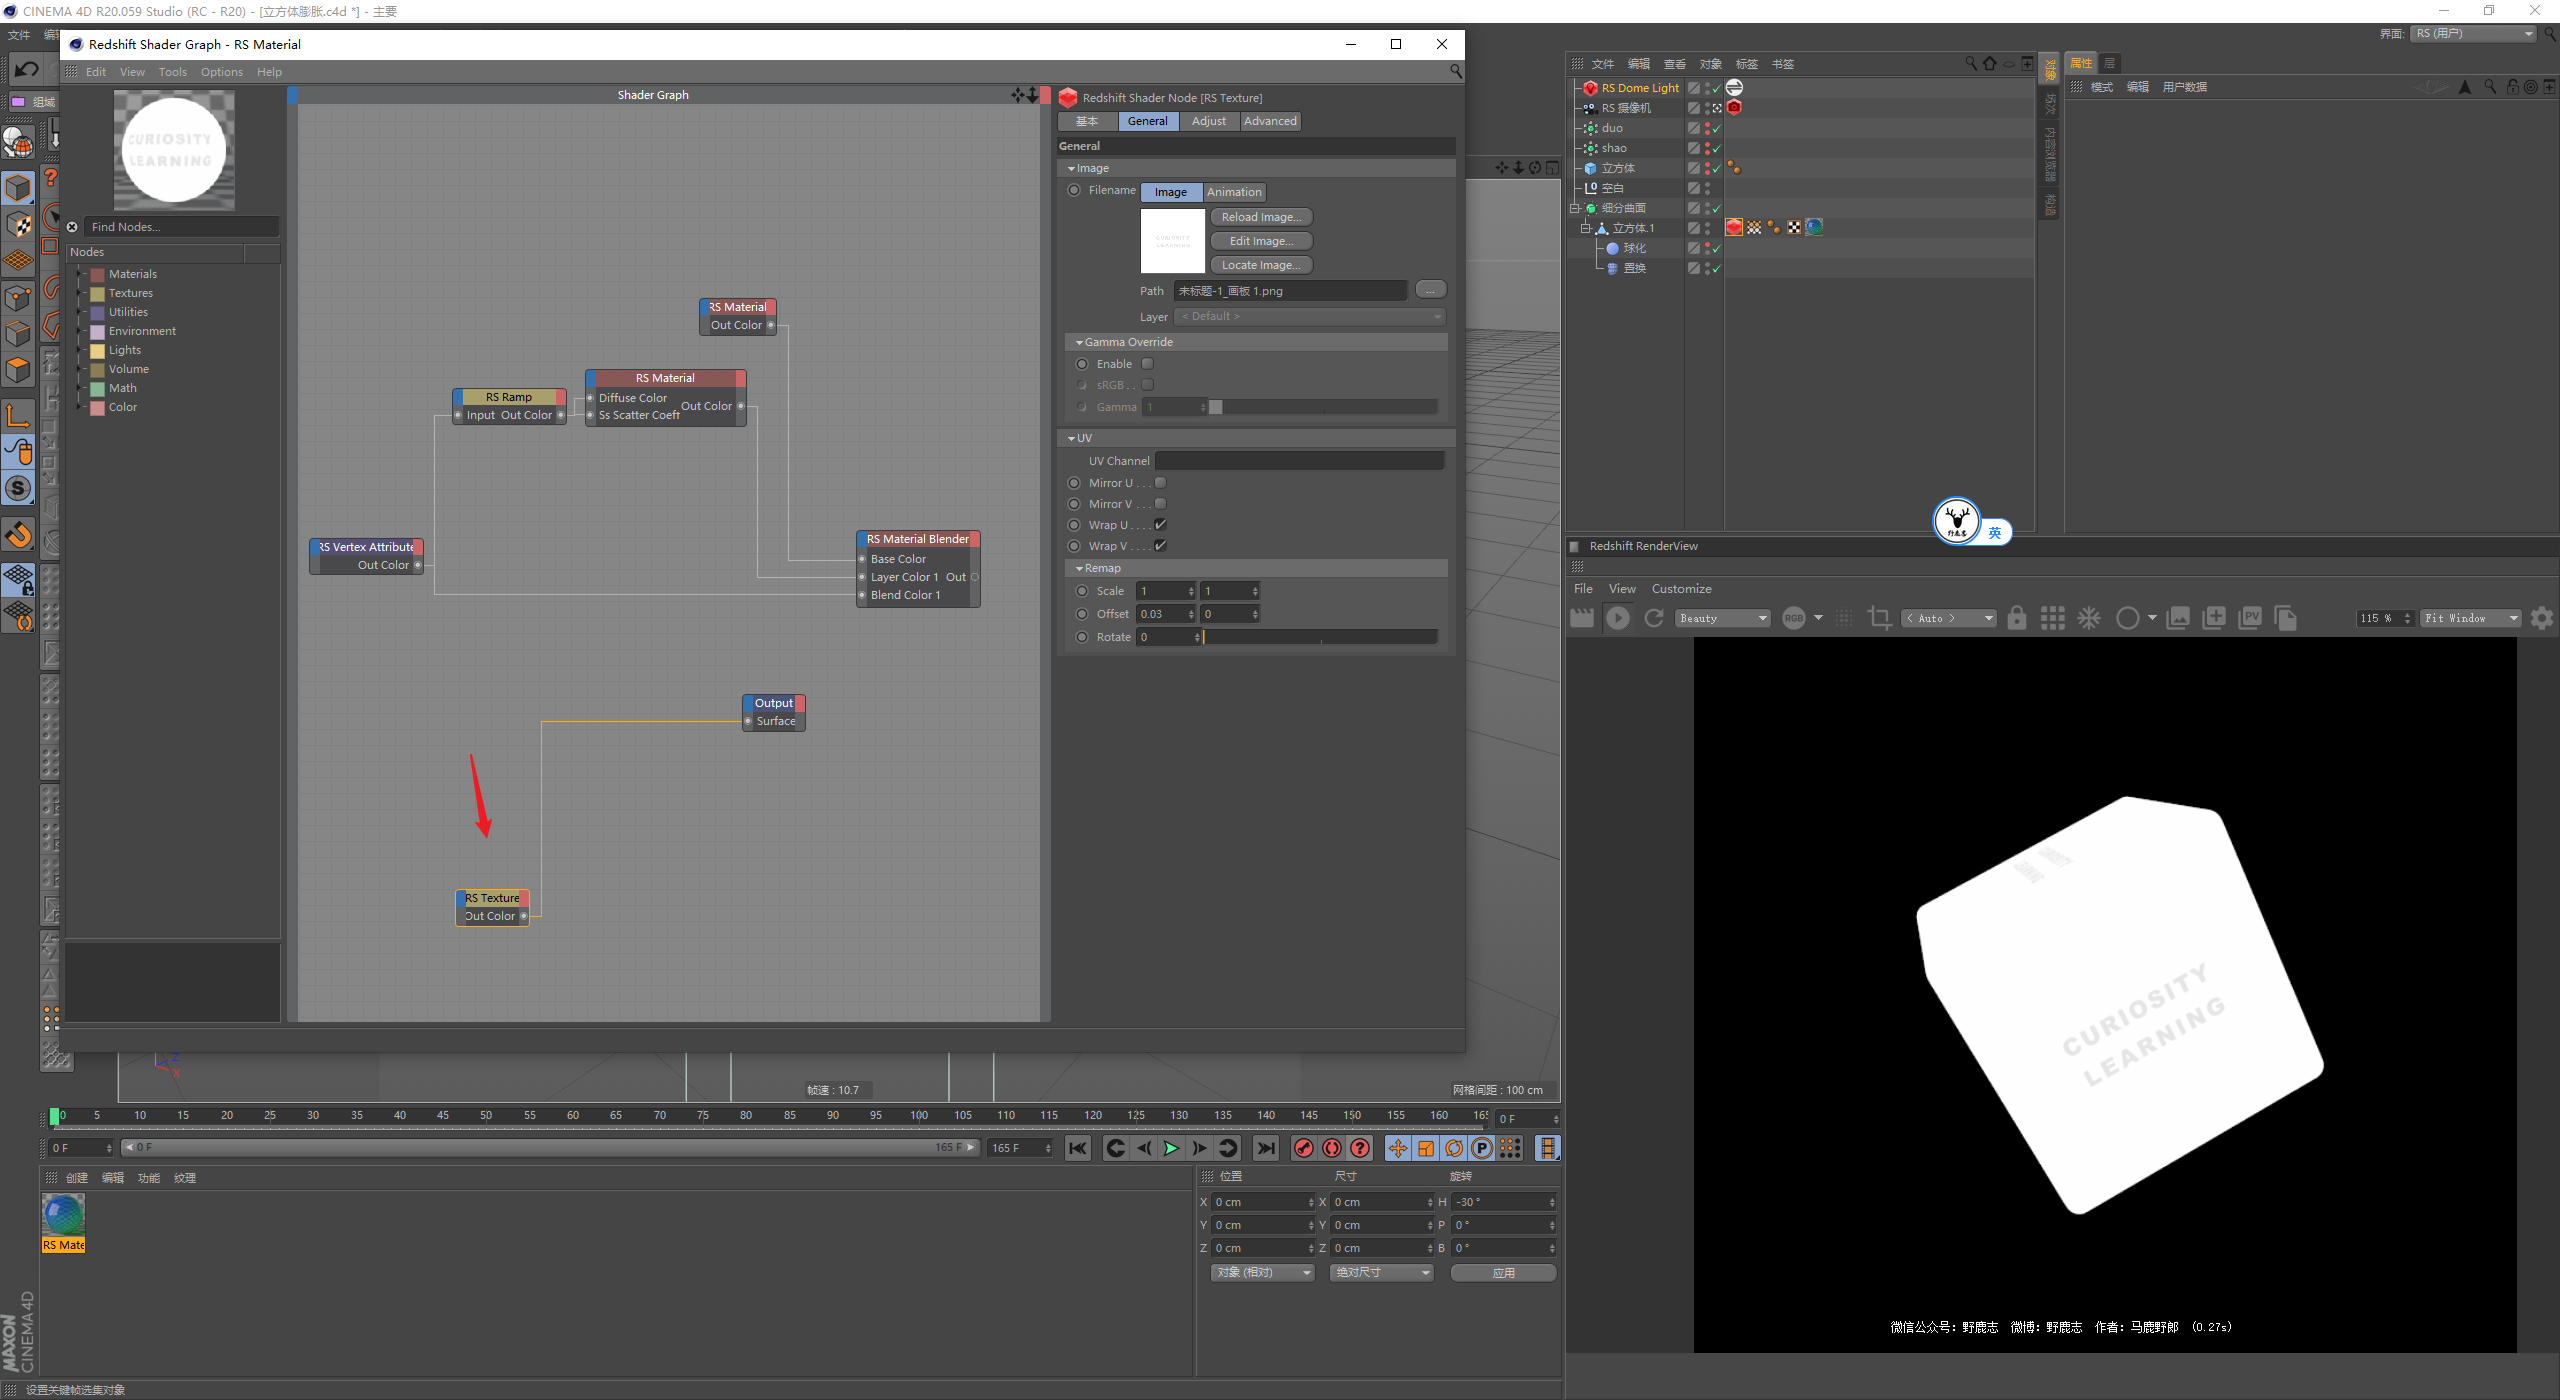This screenshot has height=1400, width=2560.
Task: Click the Rotate slider track
Action: pos(1320,637)
